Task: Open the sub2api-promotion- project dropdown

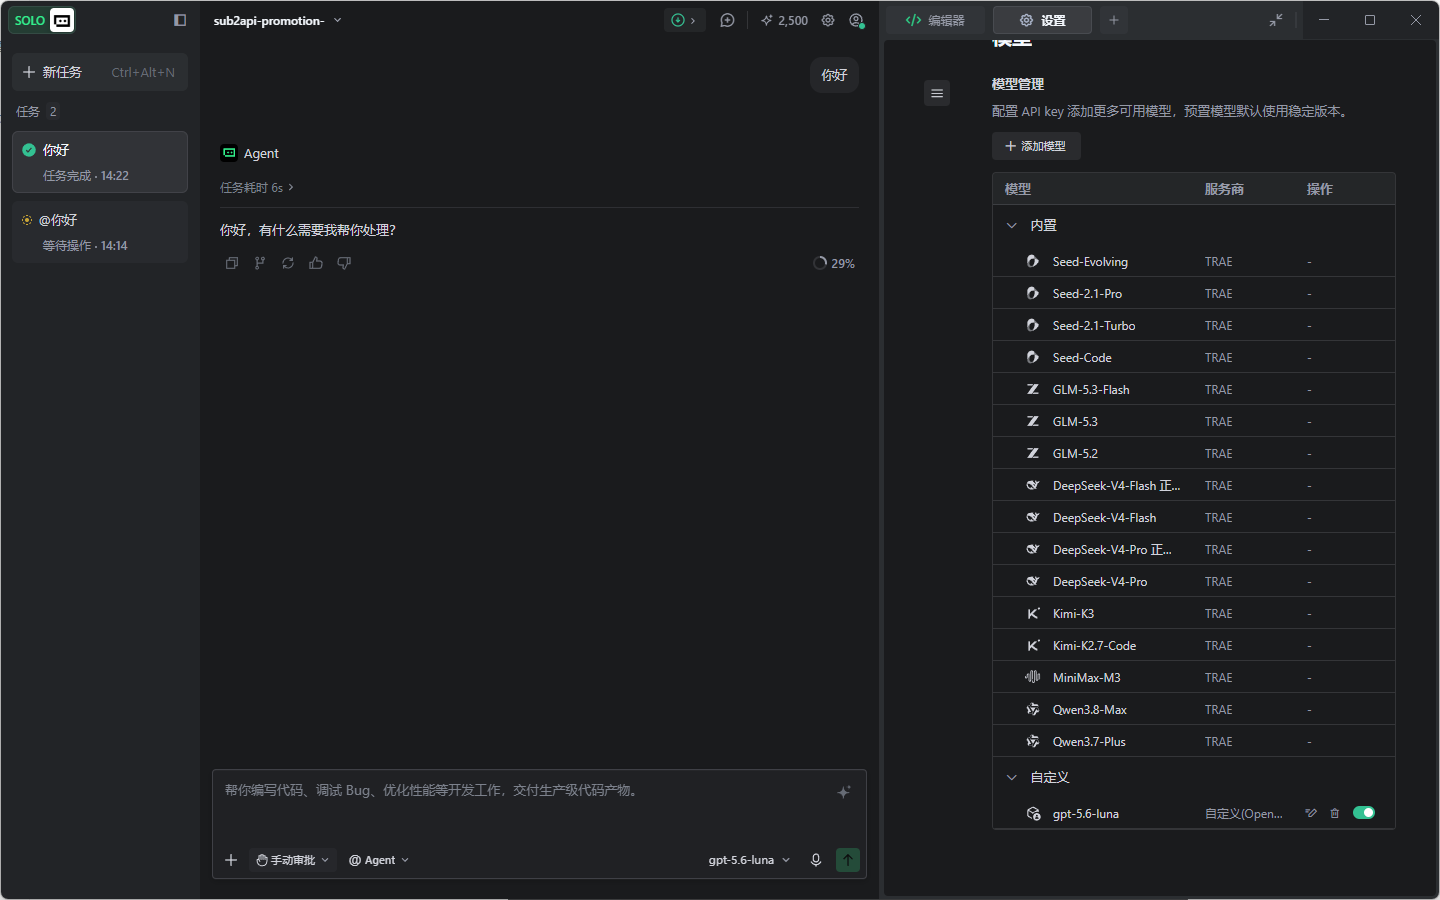Action: [x=278, y=20]
